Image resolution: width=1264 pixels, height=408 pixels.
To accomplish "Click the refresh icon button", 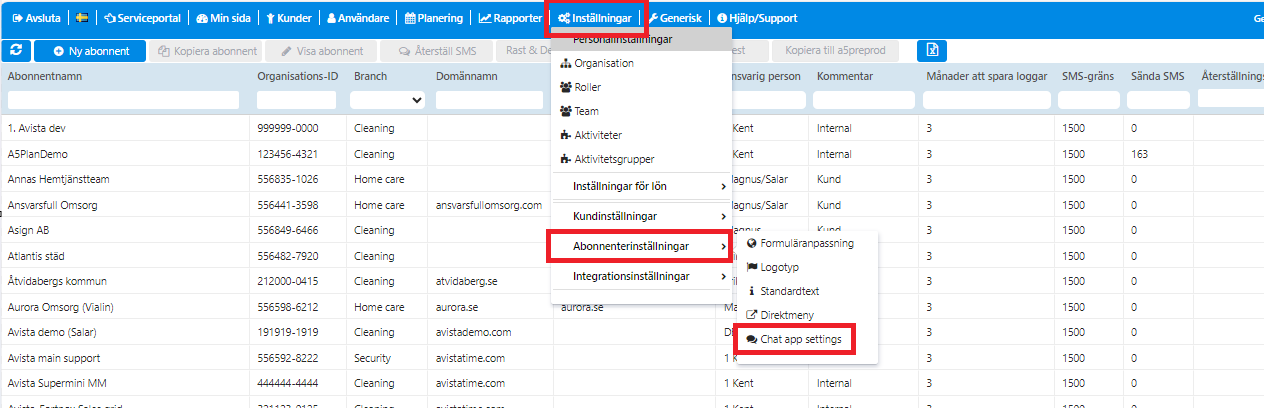I will (x=16, y=50).
